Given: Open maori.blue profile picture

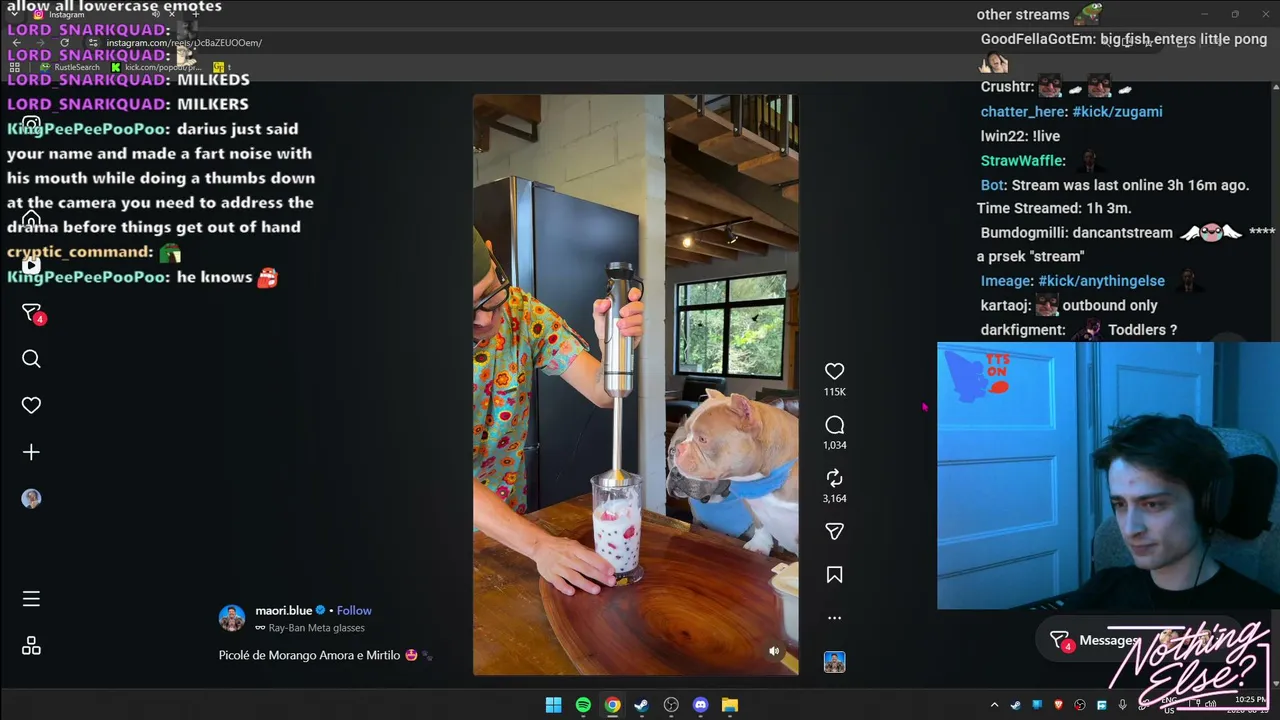Looking at the screenshot, I should (232, 618).
